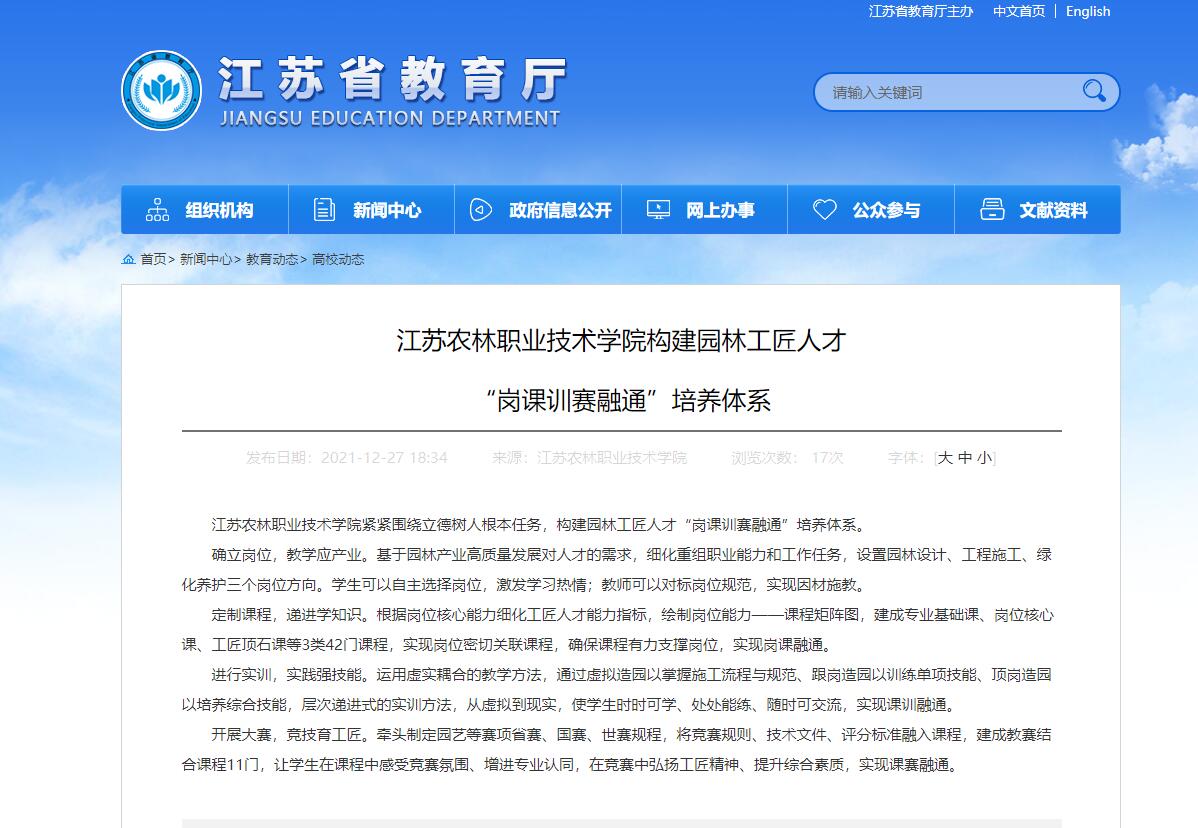Click the subtitle “岗课训赛融通”培养体系
This screenshot has width=1198, height=828.
[x=628, y=400]
